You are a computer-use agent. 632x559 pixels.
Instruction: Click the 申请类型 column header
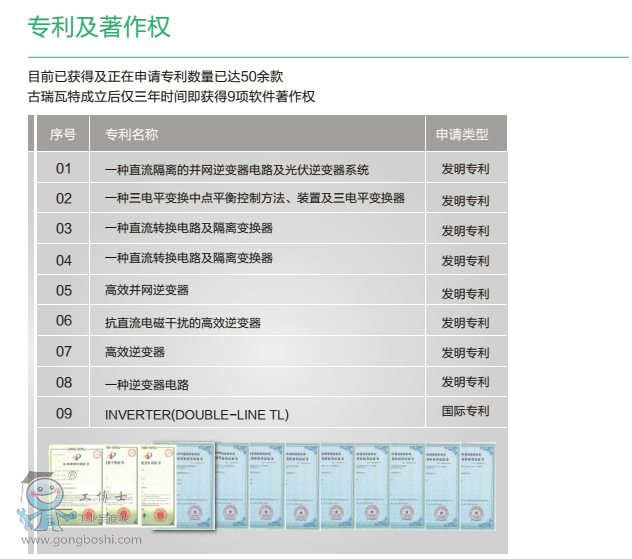pos(462,134)
